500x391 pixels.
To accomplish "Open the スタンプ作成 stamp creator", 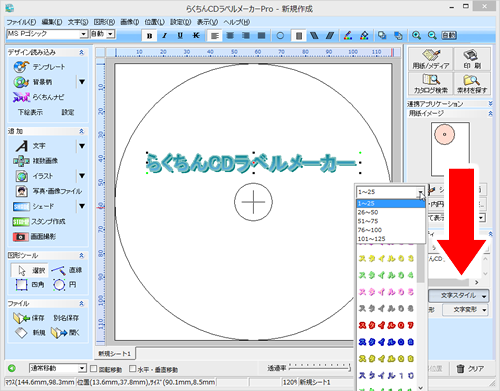I will 39,221.
